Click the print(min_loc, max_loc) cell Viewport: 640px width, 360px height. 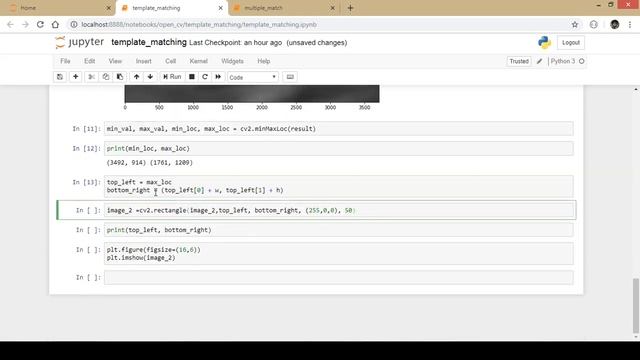(338, 149)
